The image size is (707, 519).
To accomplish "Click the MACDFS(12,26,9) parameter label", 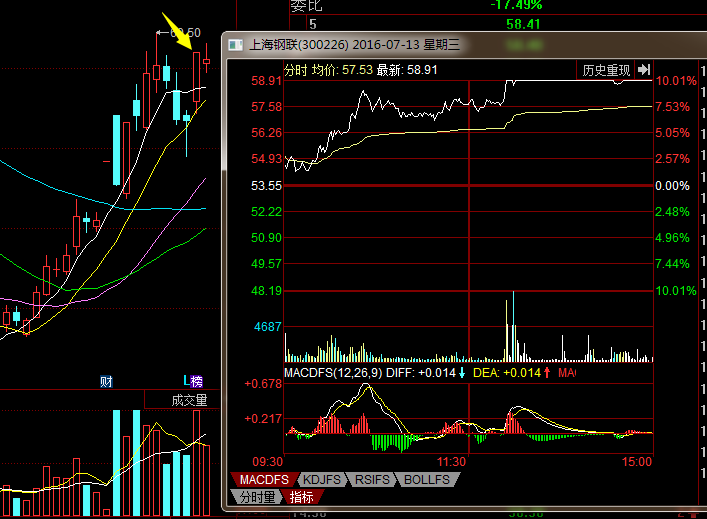I will click(x=332, y=373).
